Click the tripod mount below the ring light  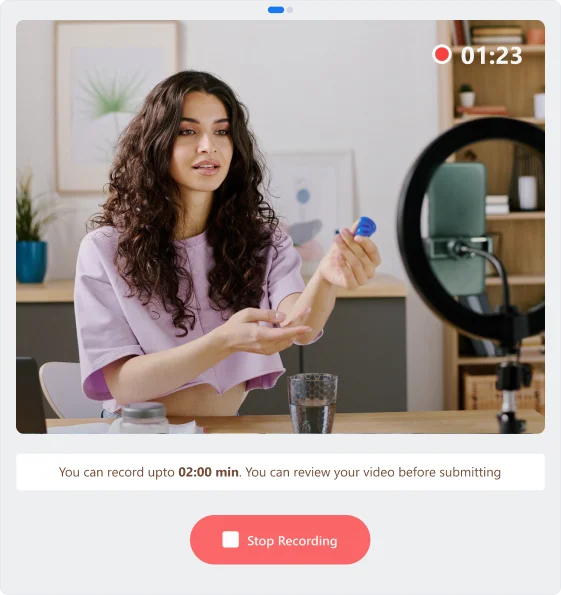(512, 395)
